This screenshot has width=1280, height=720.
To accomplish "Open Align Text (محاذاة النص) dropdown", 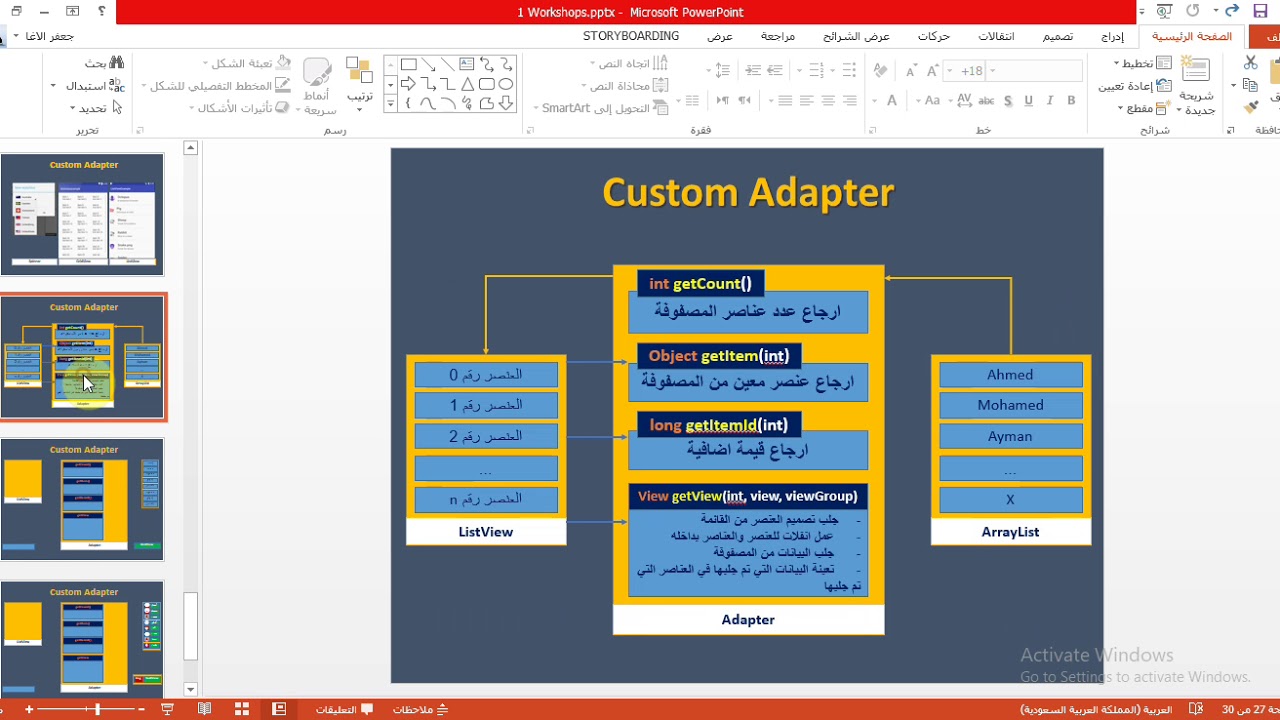I will tap(625, 85).
